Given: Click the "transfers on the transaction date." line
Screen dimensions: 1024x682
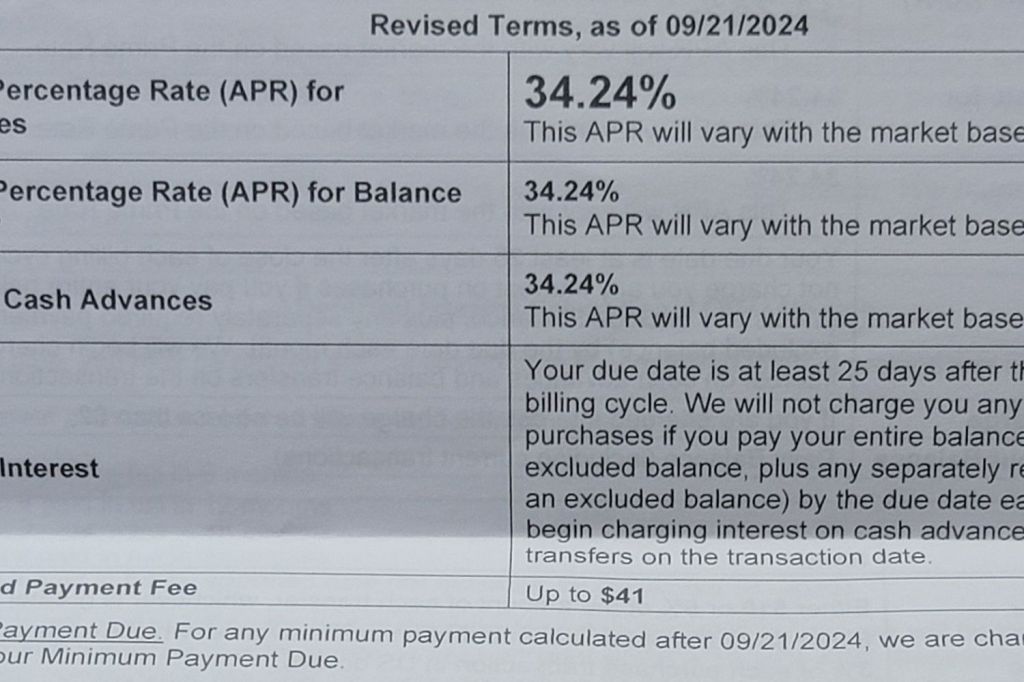Looking at the screenshot, I should pyautogui.click(x=728, y=558).
